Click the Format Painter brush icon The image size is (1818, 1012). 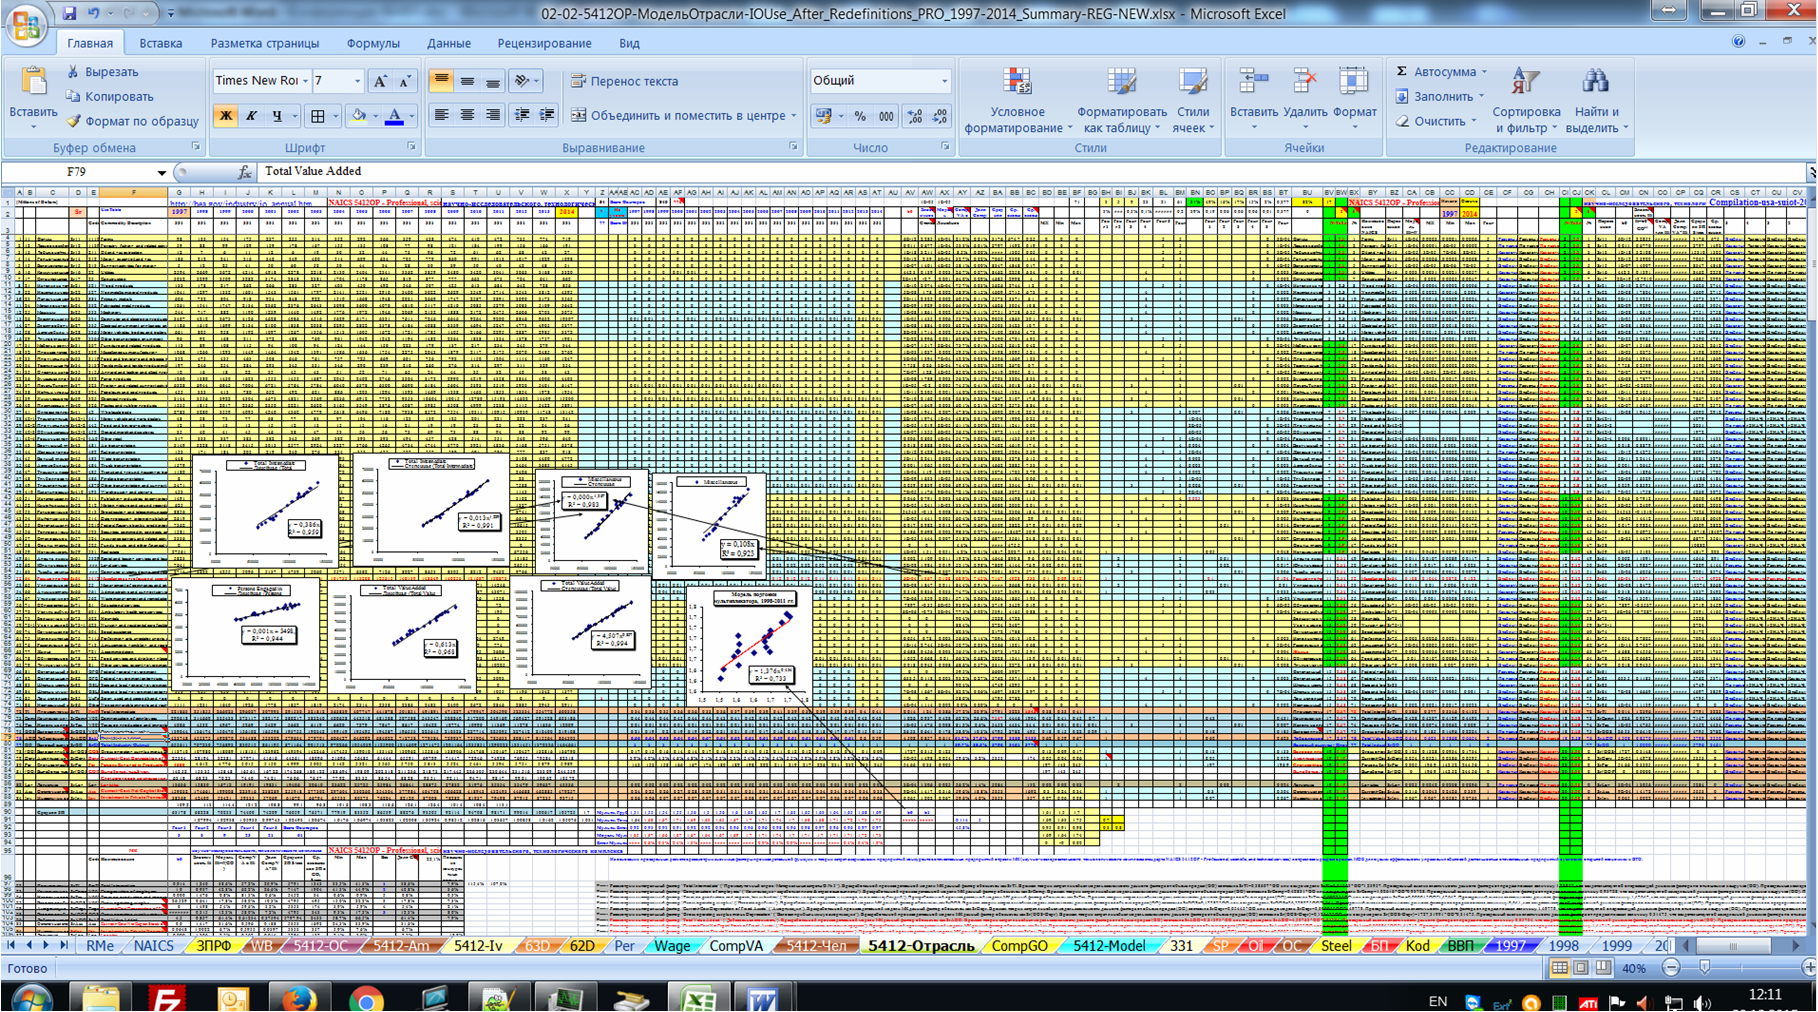pyautogui.click(x=74, y=121)
